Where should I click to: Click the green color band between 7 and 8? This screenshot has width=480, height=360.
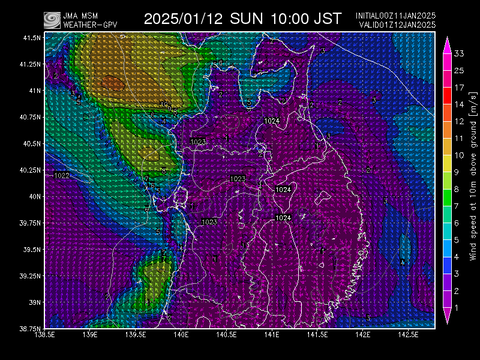447,198
